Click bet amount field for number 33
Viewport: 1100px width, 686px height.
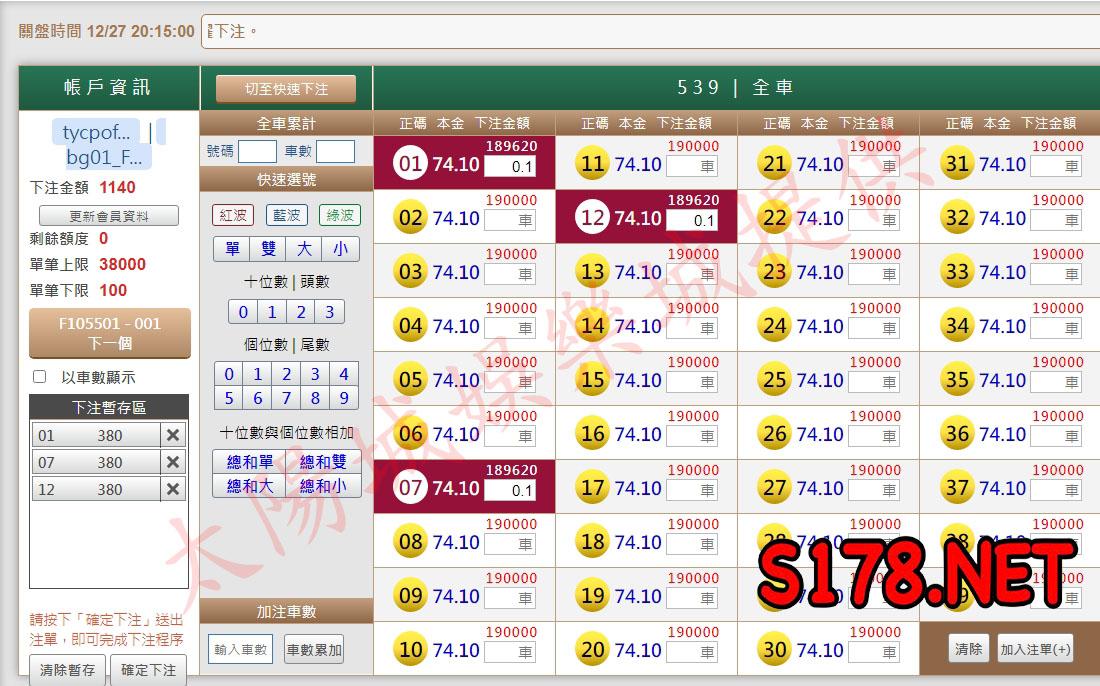coord(1056,274)
